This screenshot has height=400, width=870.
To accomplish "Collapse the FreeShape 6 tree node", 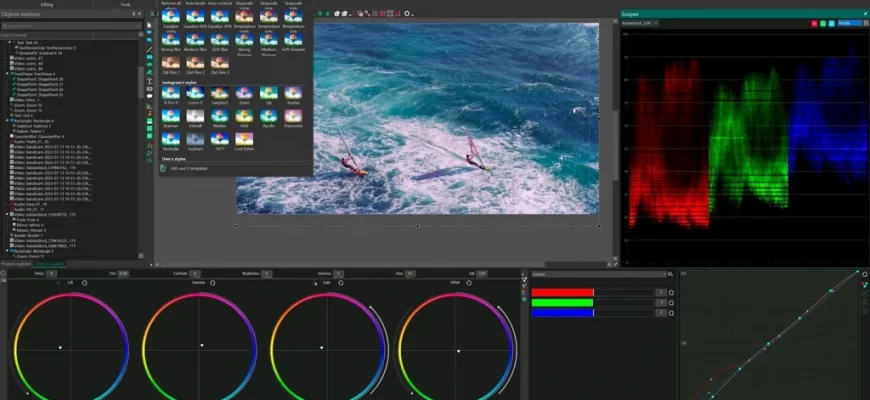I will click(x=7, y=74).
